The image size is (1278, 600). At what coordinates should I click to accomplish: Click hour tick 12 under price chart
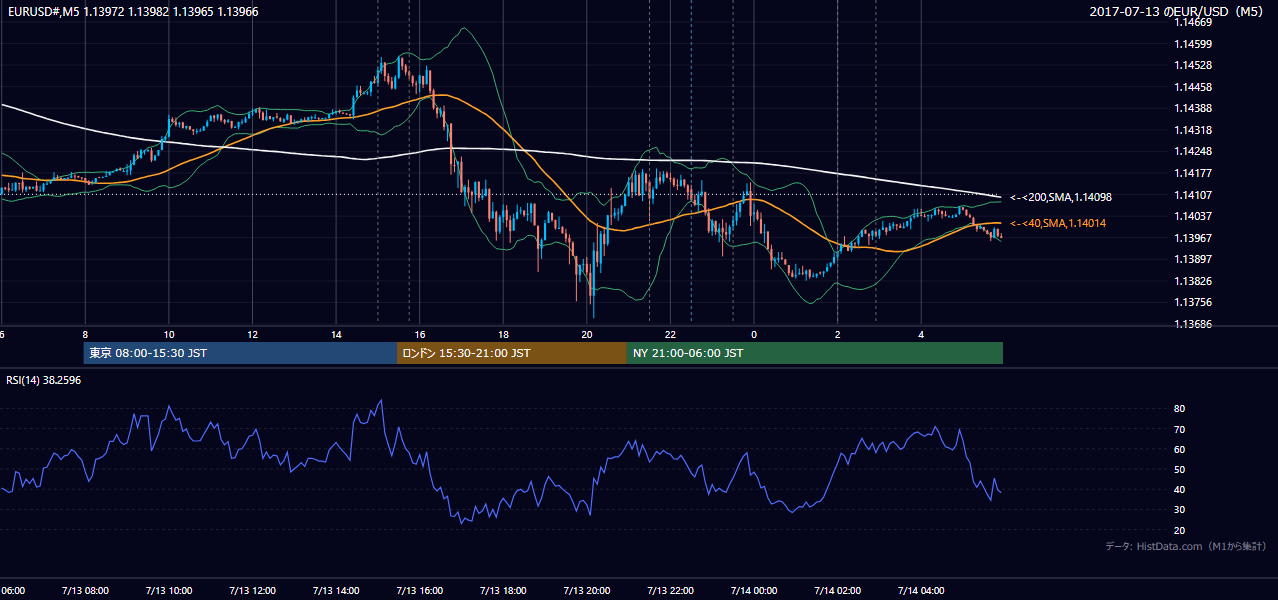252,335
